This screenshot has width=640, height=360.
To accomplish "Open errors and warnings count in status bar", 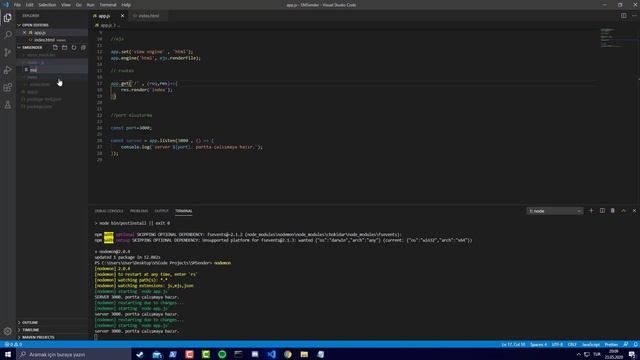I will pos(13,344).
